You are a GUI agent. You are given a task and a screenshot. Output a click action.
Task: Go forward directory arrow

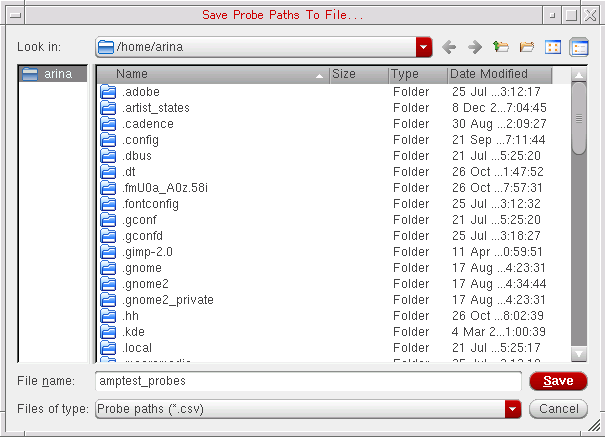(475, 47)
